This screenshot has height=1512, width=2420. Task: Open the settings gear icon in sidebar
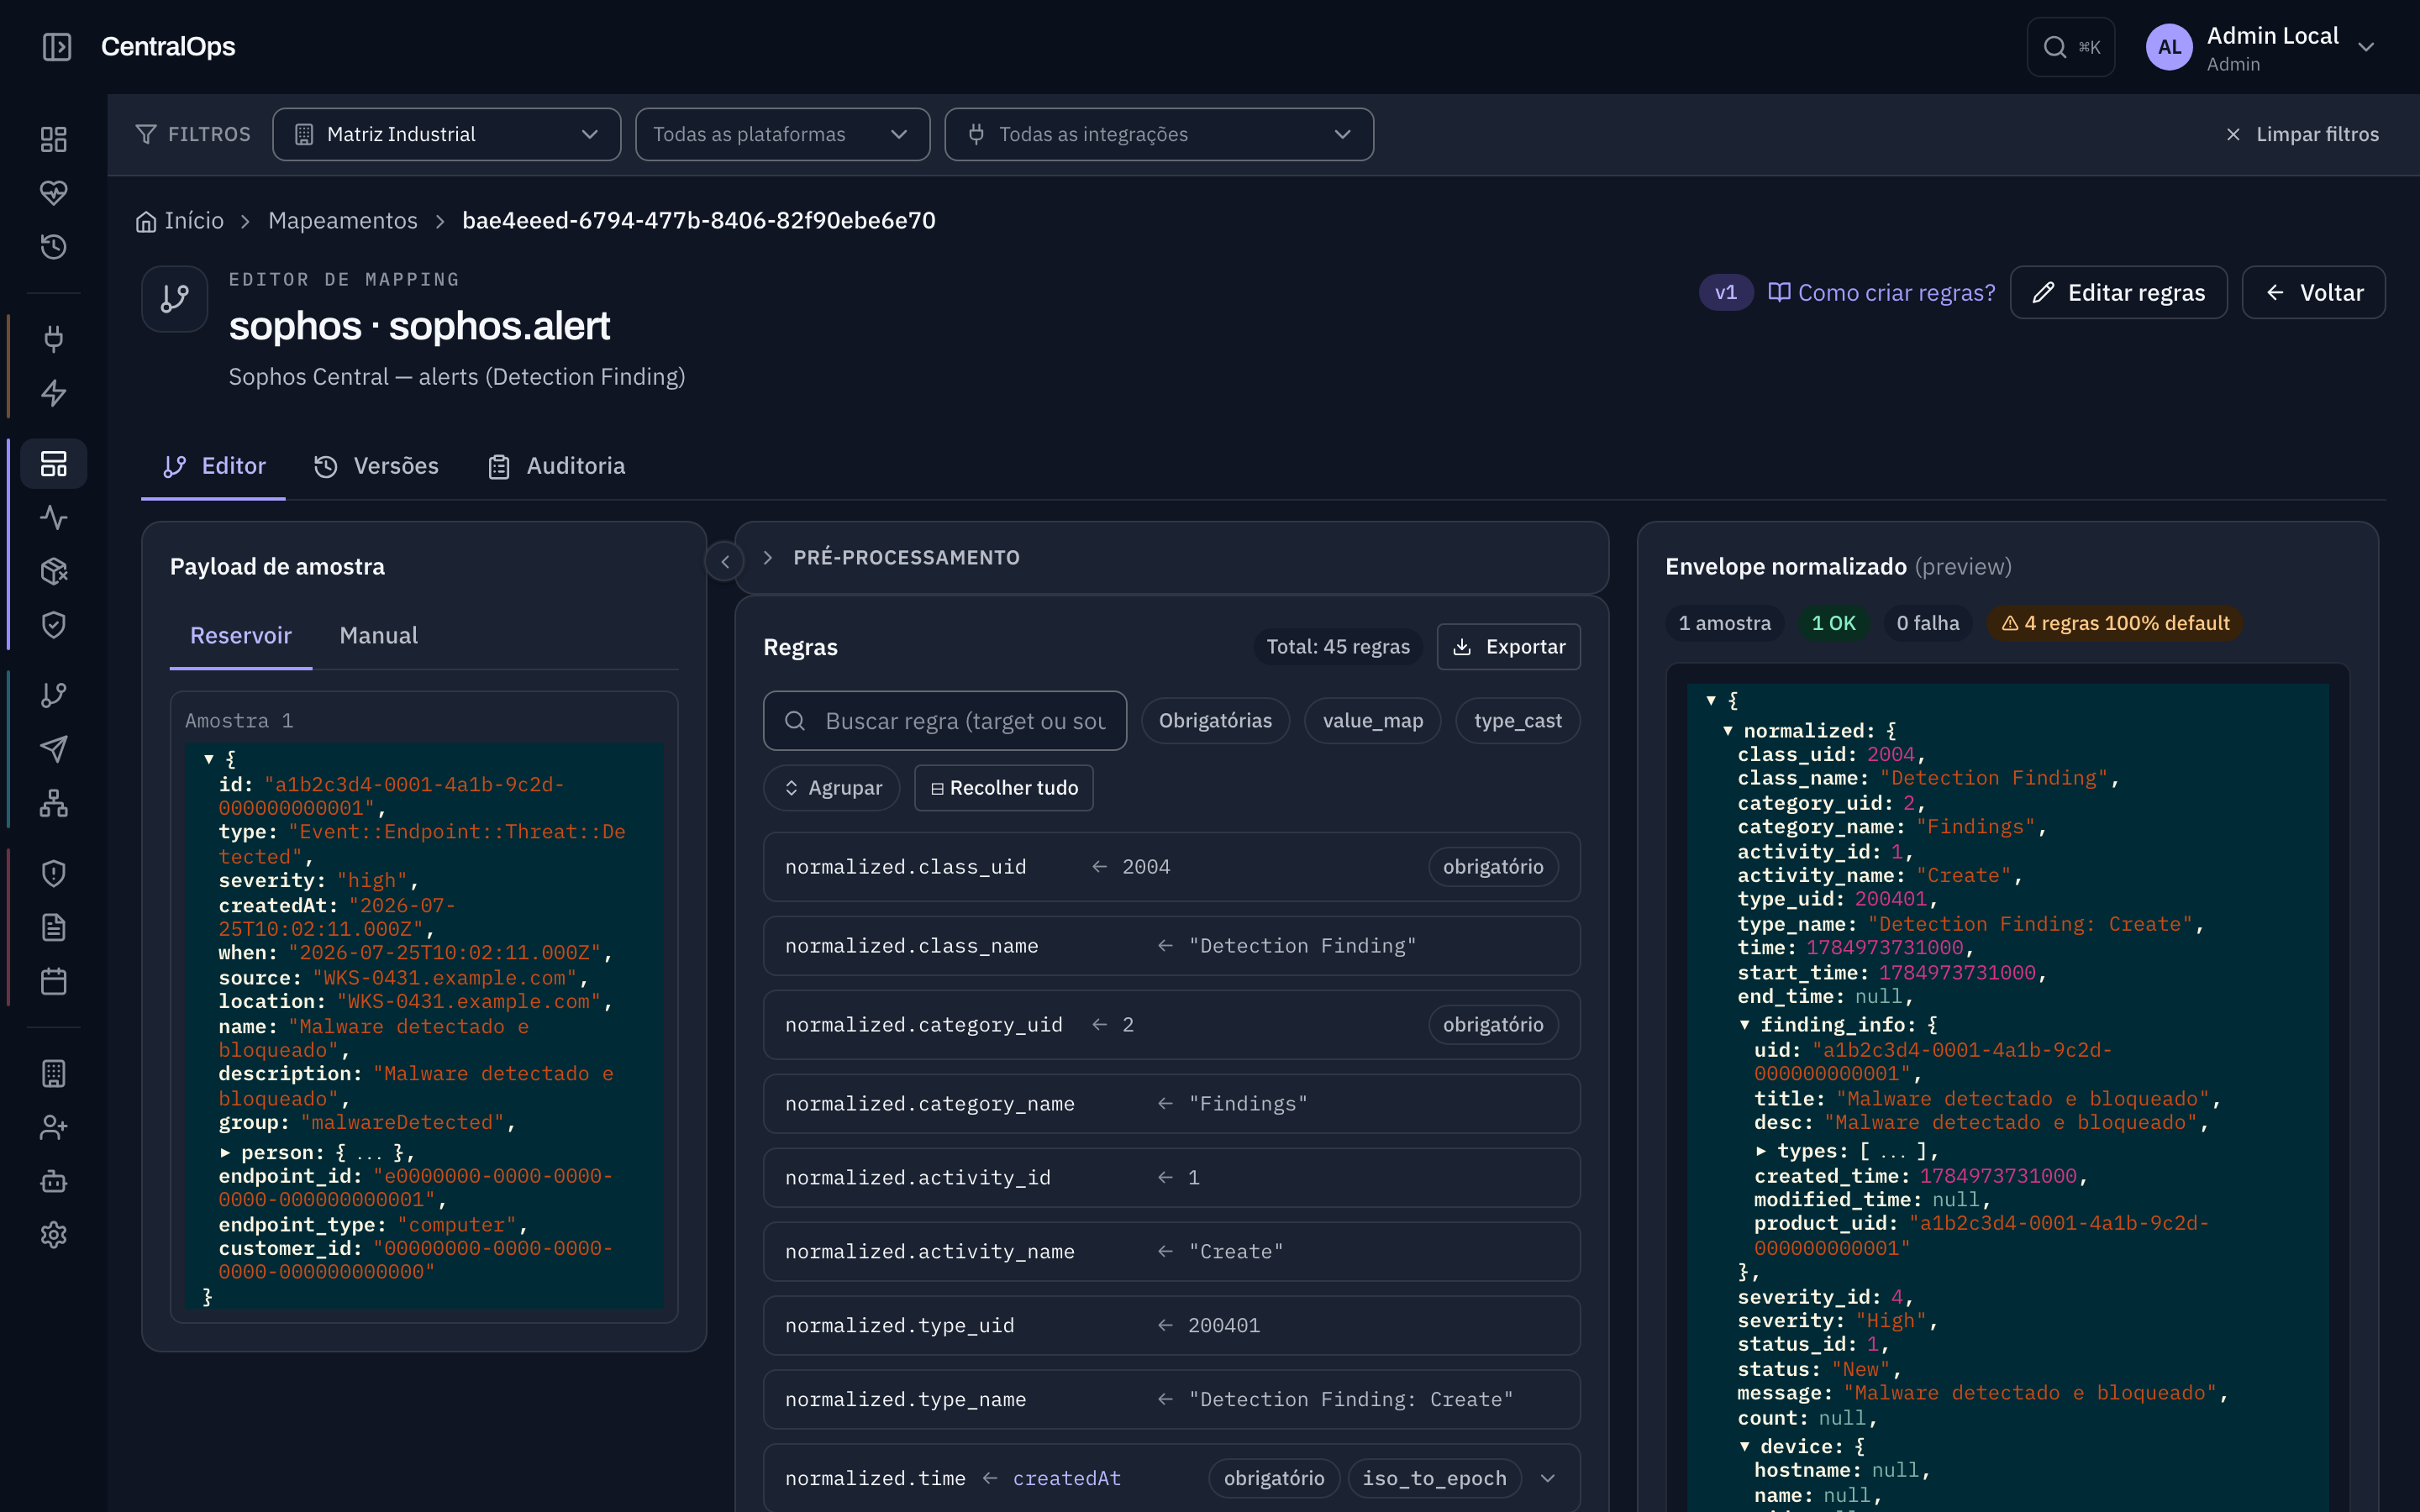click(54, 1236)
